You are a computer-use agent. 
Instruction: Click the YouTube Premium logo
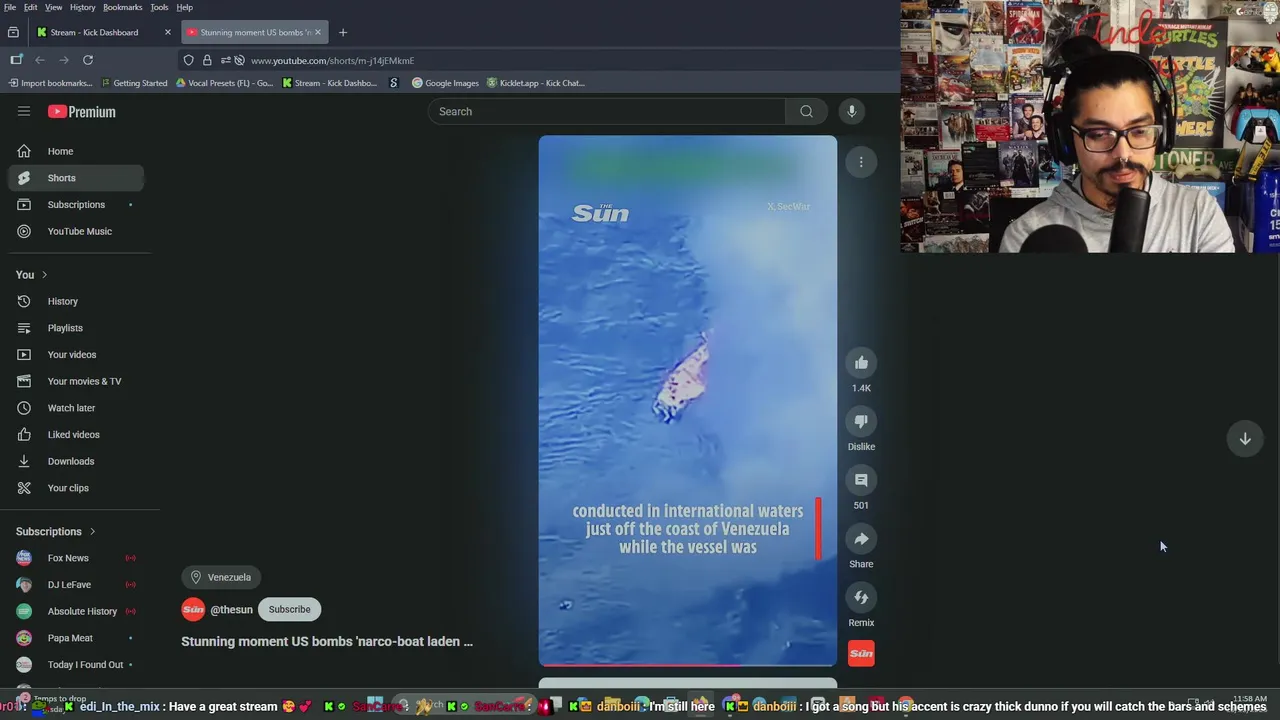click(82, 111)
